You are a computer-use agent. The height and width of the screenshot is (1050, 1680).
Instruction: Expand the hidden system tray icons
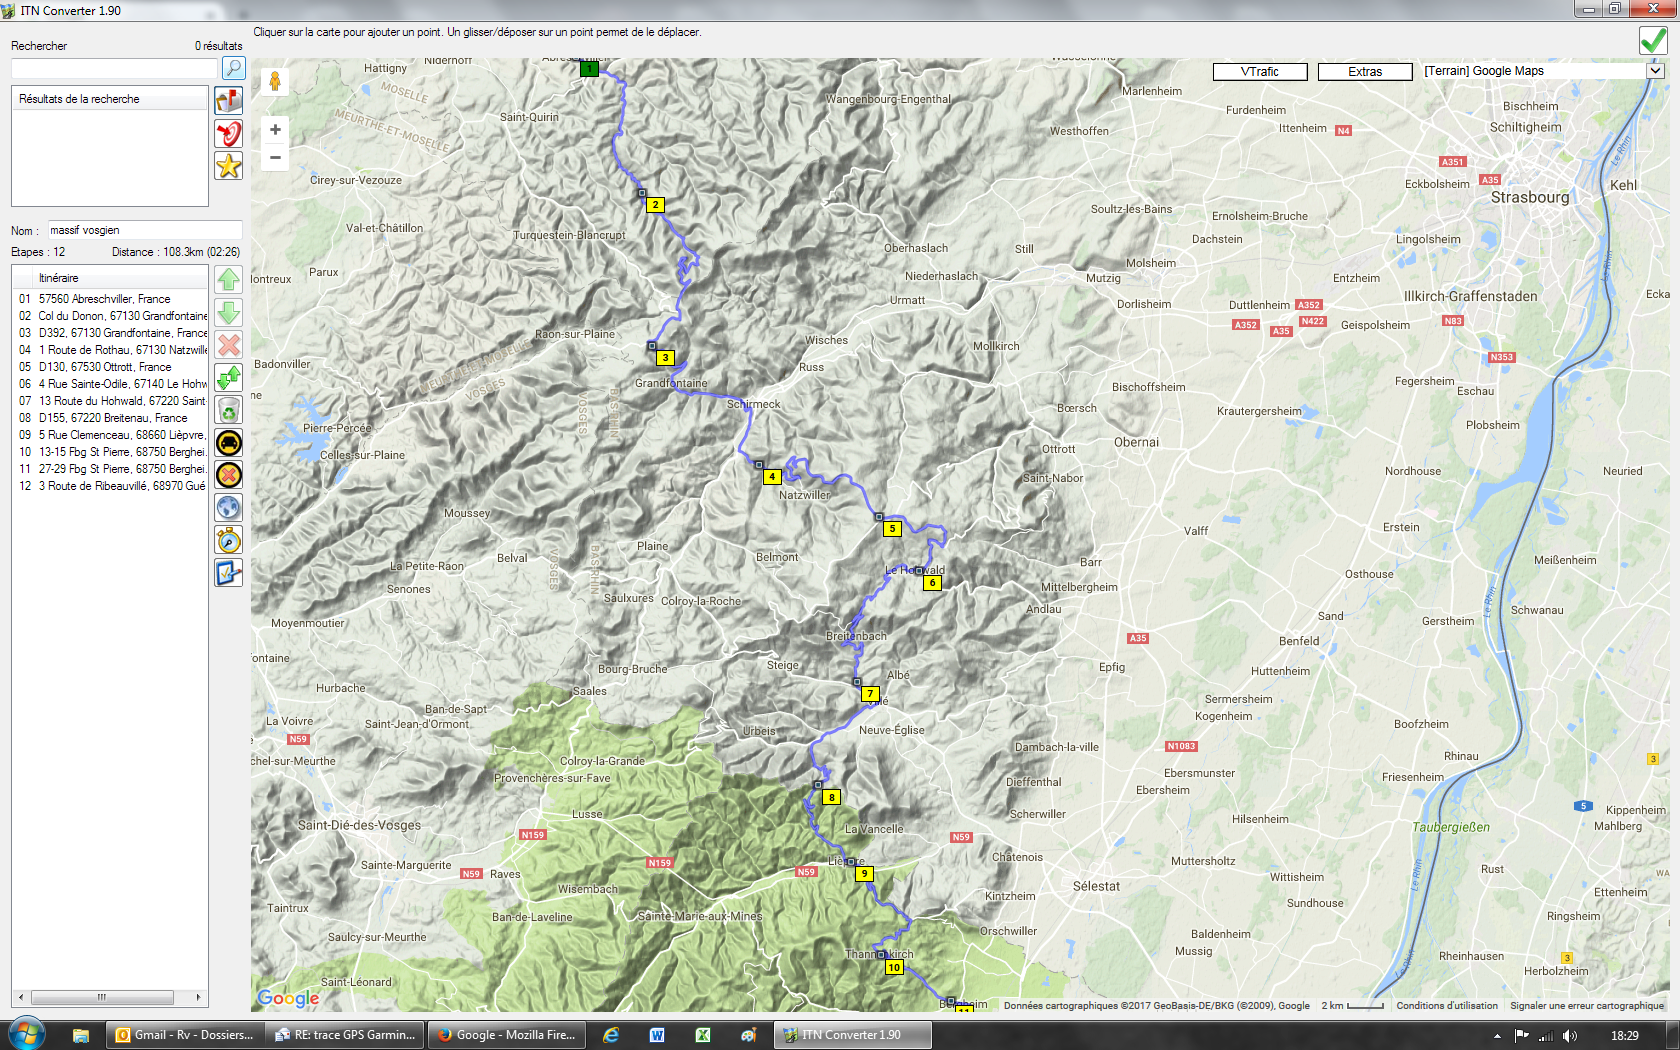(x=1497, y=1036)
